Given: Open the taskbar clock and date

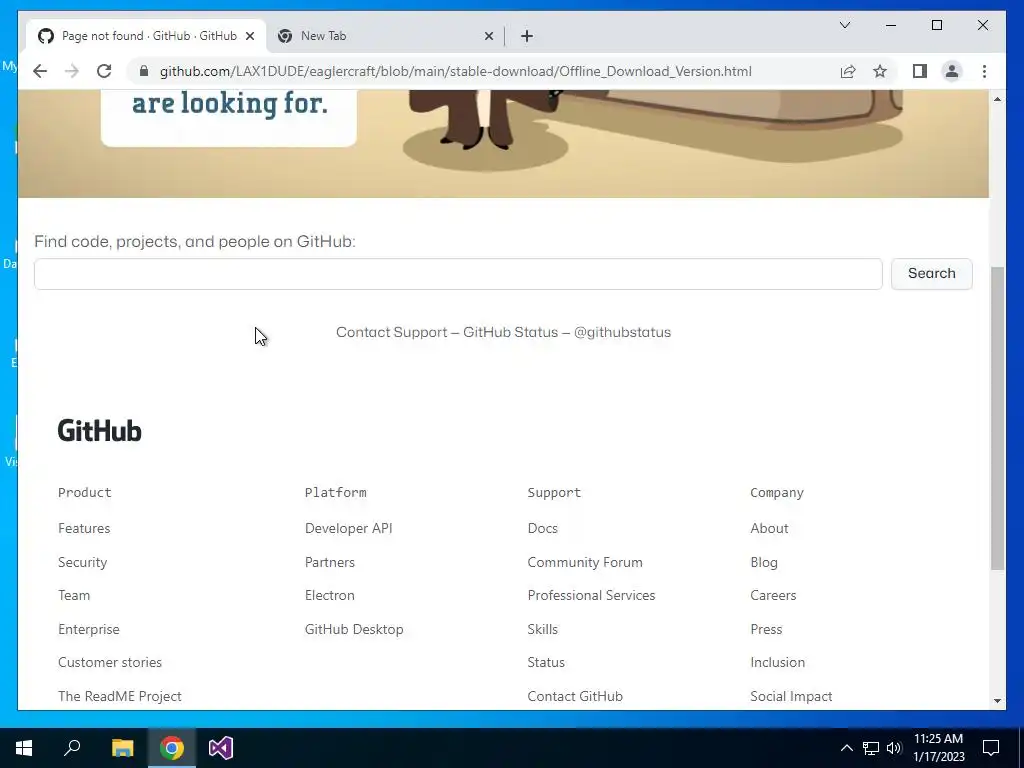Looking at the screenshot, I should coord(938,748).
